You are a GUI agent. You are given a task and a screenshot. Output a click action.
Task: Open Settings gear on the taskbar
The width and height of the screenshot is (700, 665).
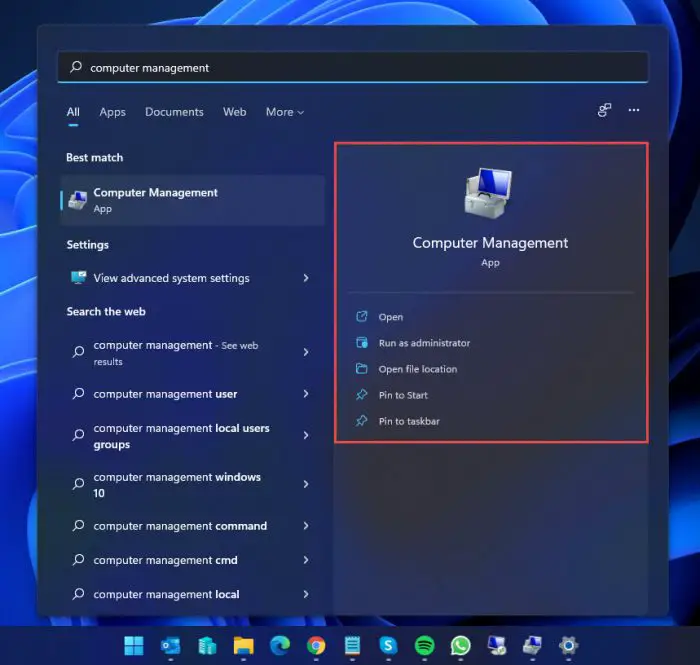569,645
